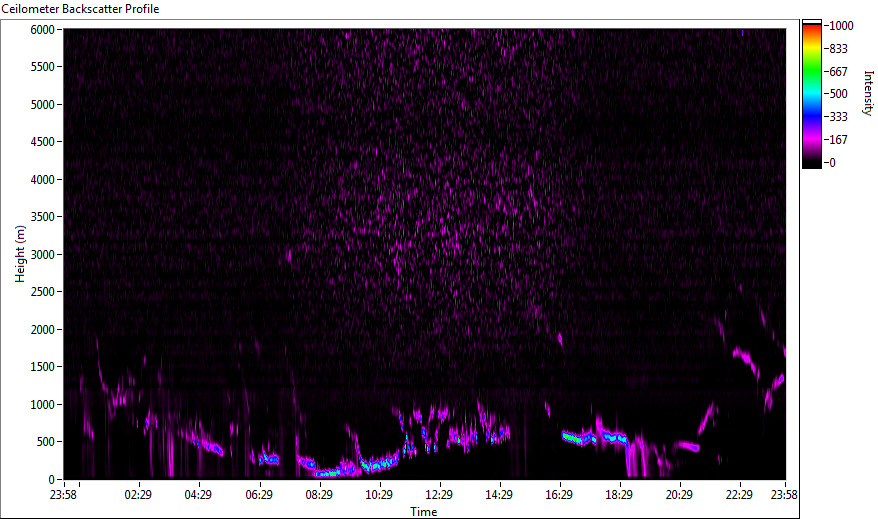878x519 pixels.
Task: Click the Intensity color ramp bar
Action: pyautogui.click(x=811, y=94)
